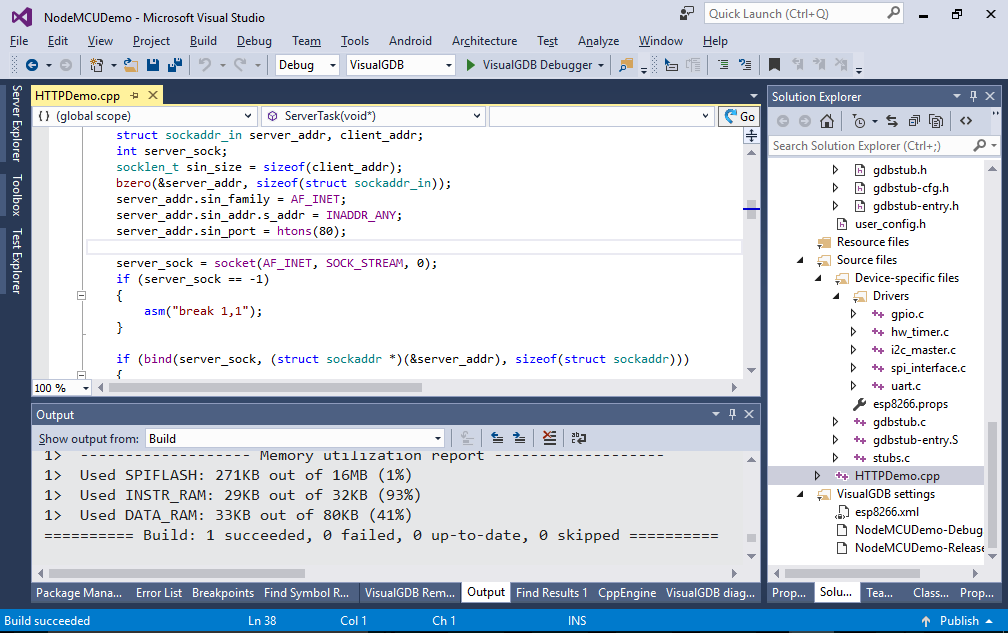
Task: Open the 100 % zoom level dropdown
Action: 62,388
